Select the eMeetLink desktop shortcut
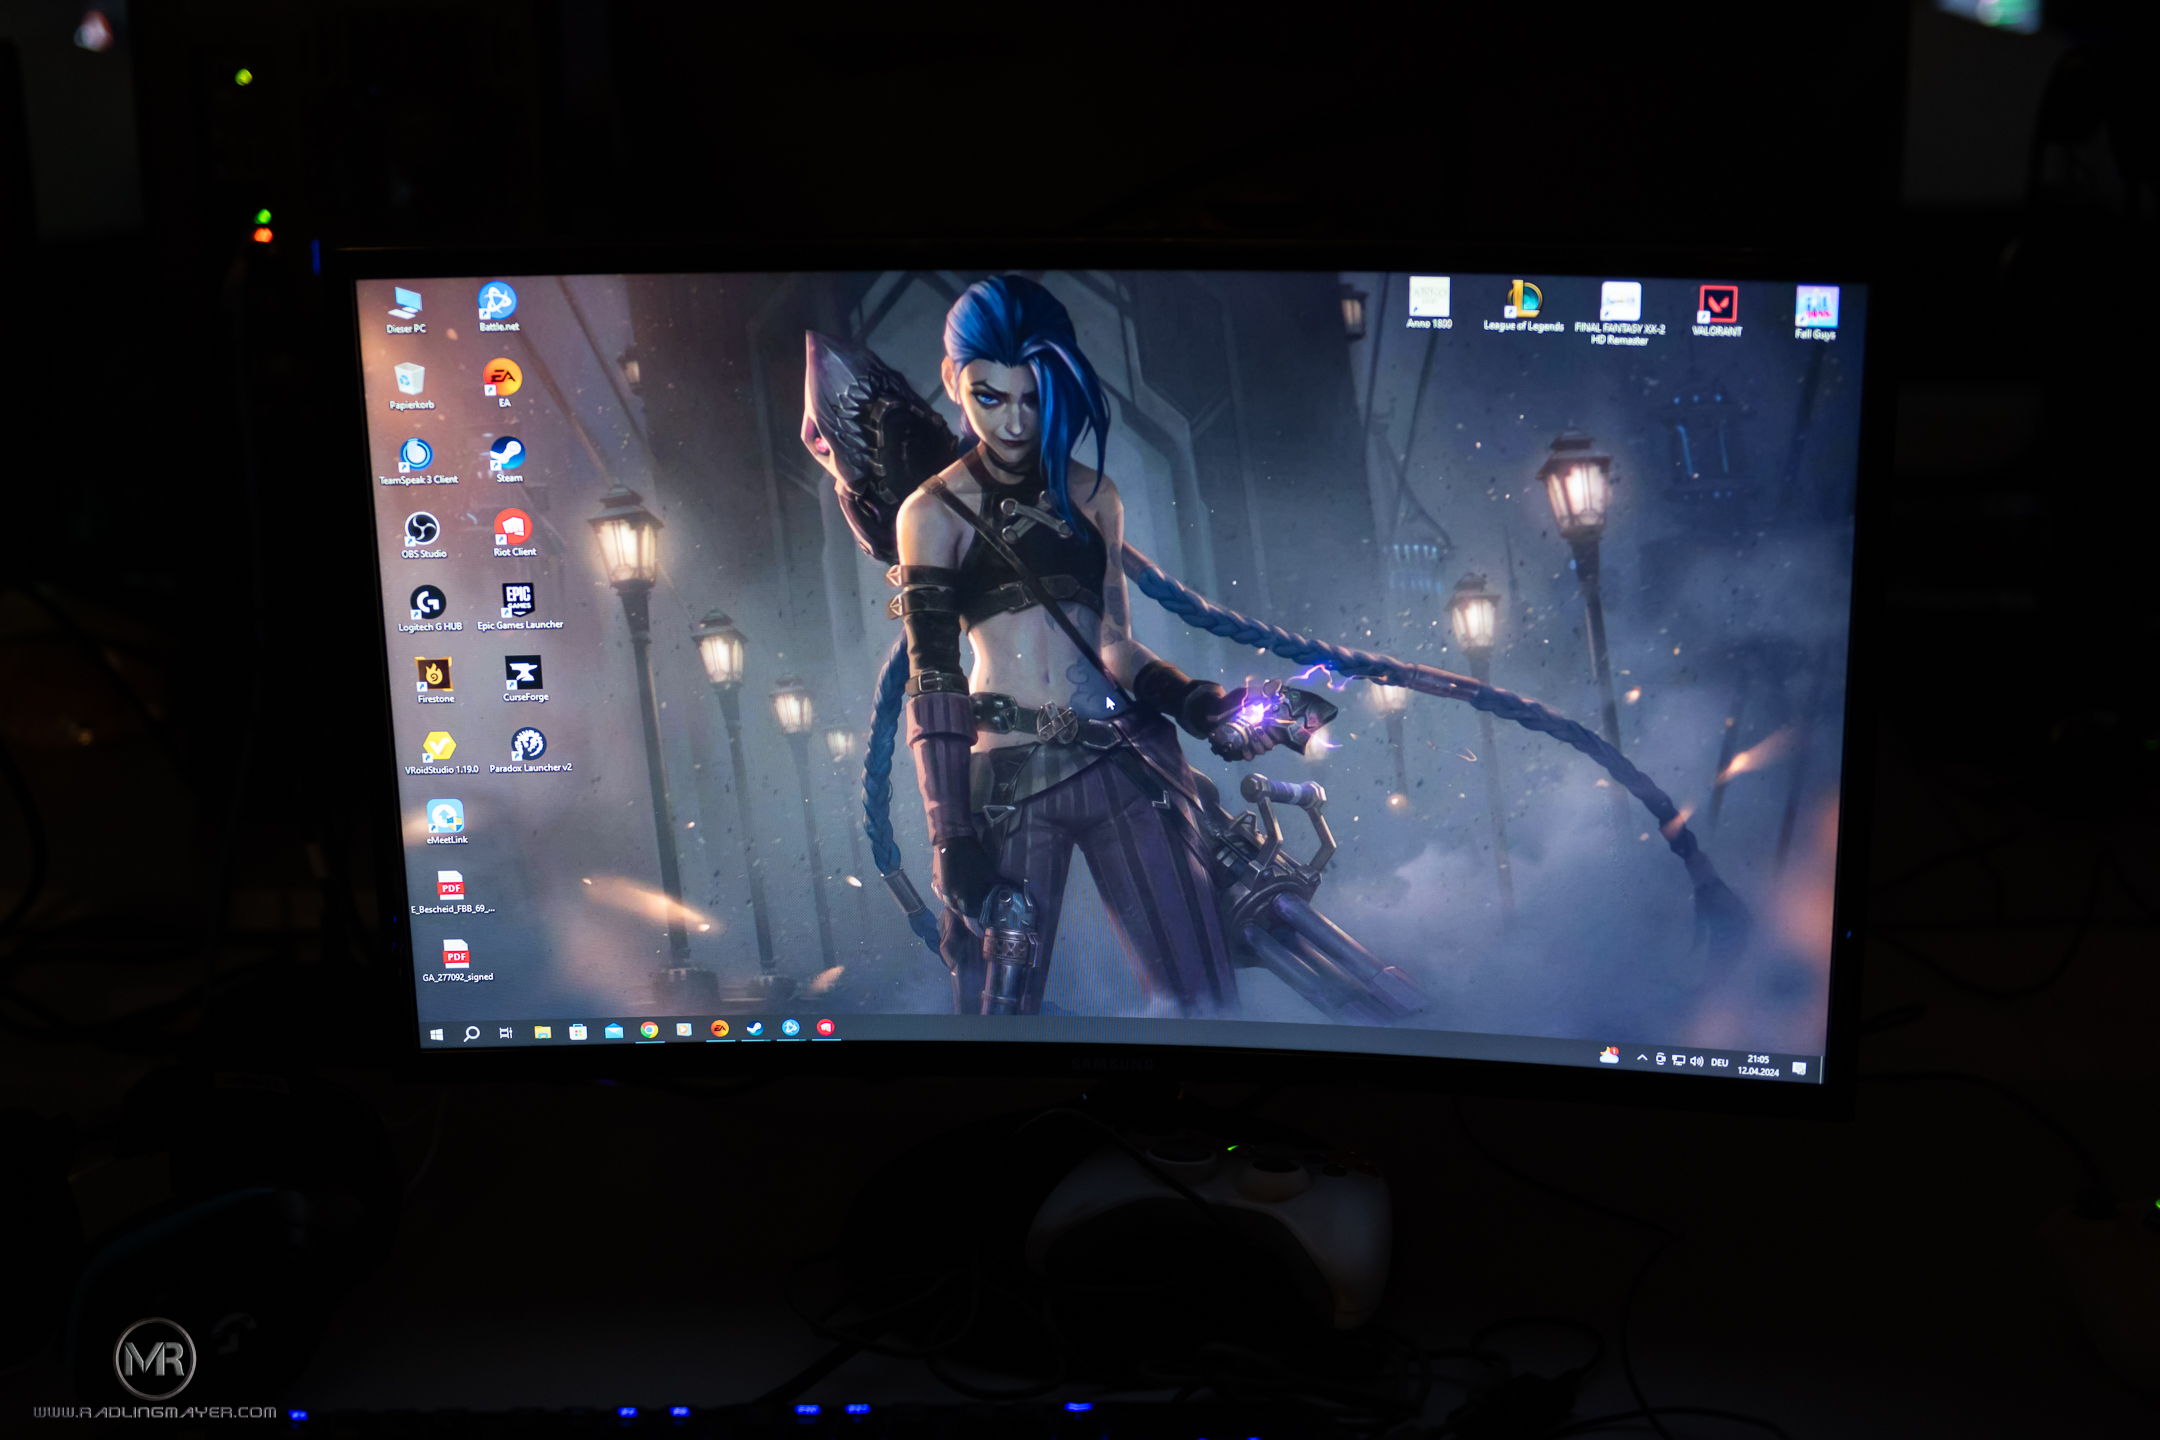 pos(446,822)
